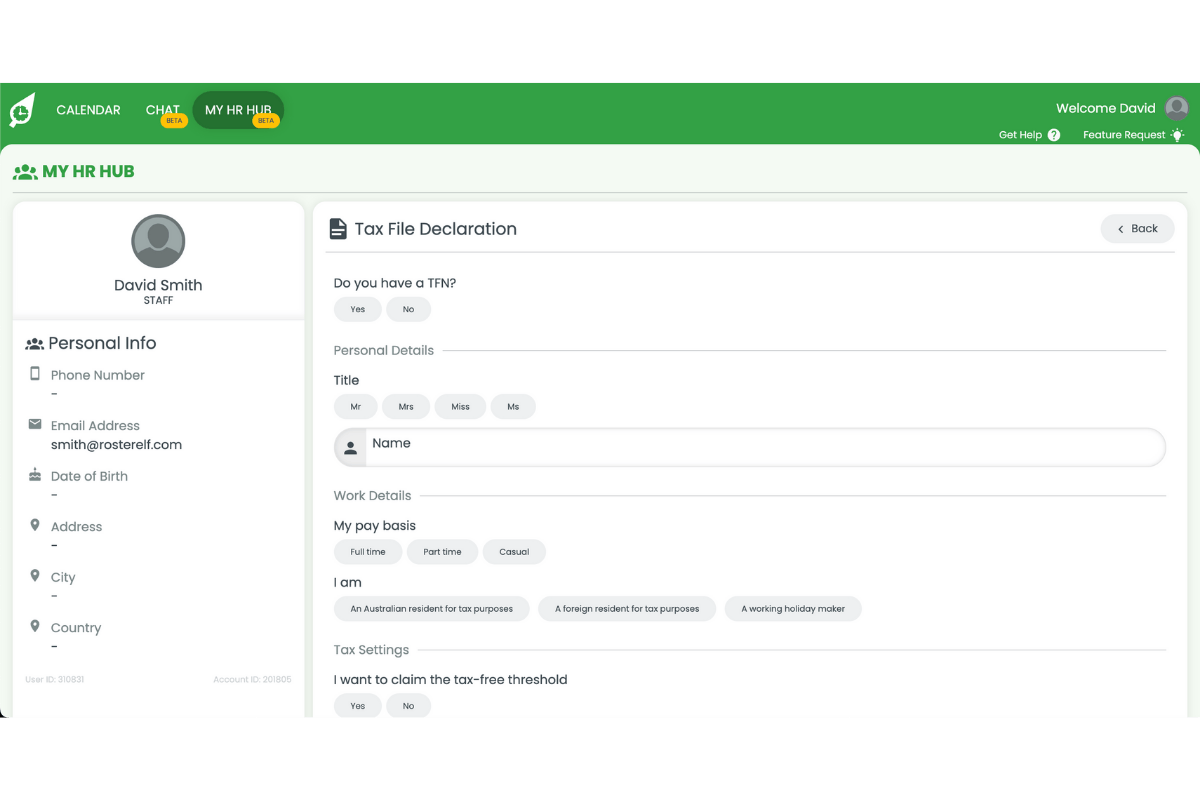Click the location pin next to Country
The image size is (1200, 800).
click(x=36, y=626)
